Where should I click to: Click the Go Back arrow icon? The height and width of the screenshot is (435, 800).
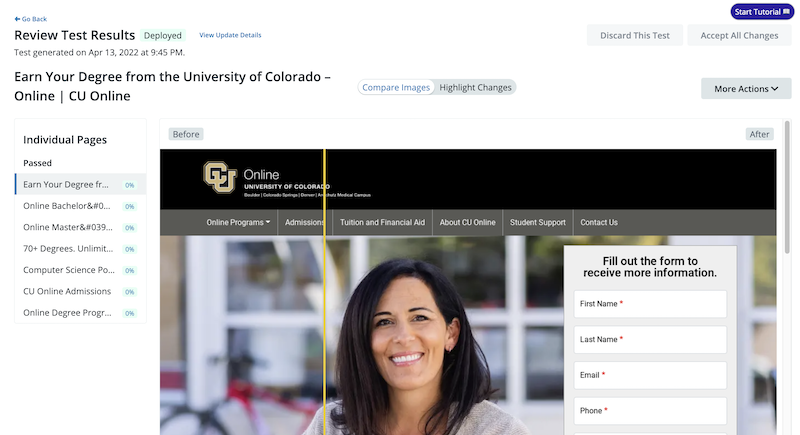(17, 19)
